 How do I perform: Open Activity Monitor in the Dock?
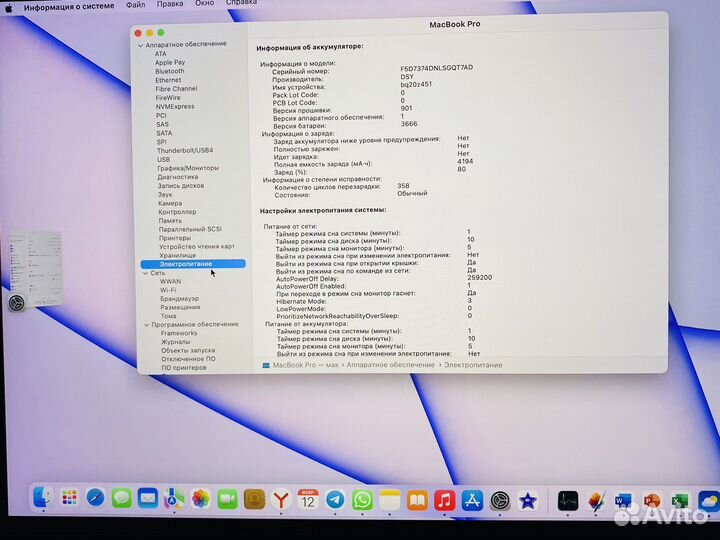tap(568, 501)
